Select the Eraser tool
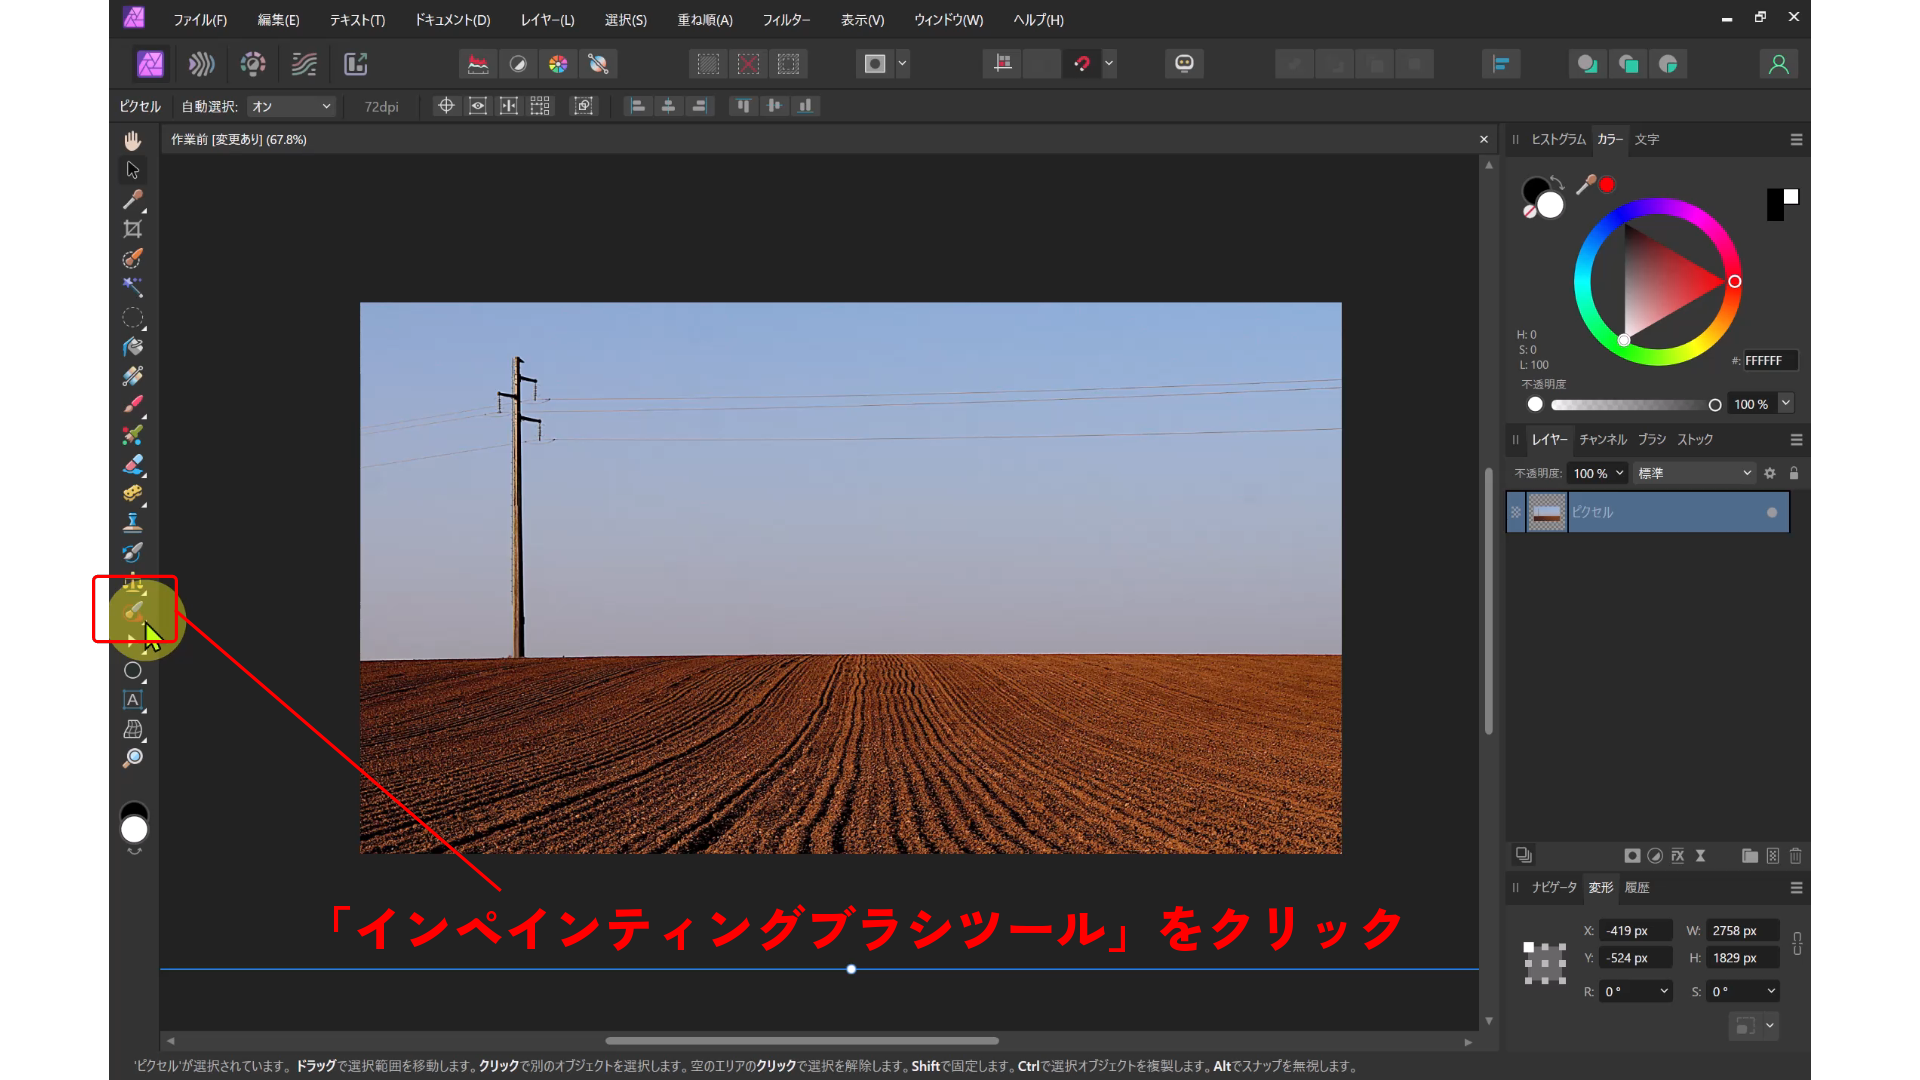The image size is (1920, 1080). point(133,465)
